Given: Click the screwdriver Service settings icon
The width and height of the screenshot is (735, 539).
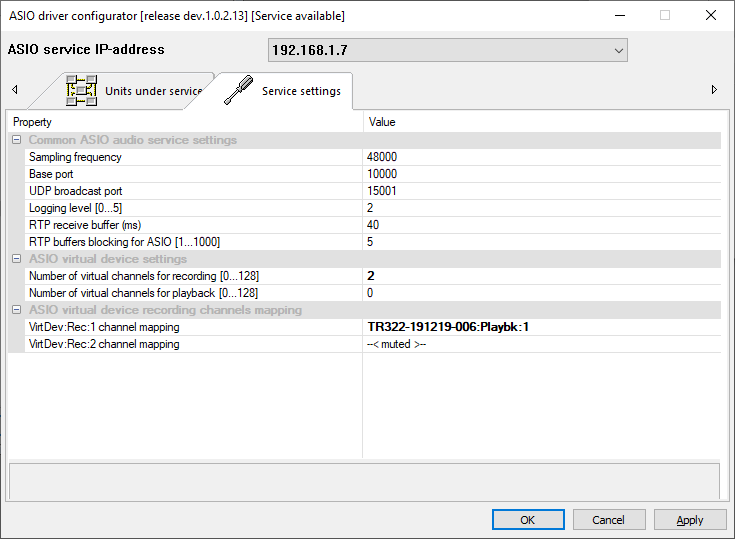Looking at the screenshot, I should pyautogui.click(x=239, y=90).
